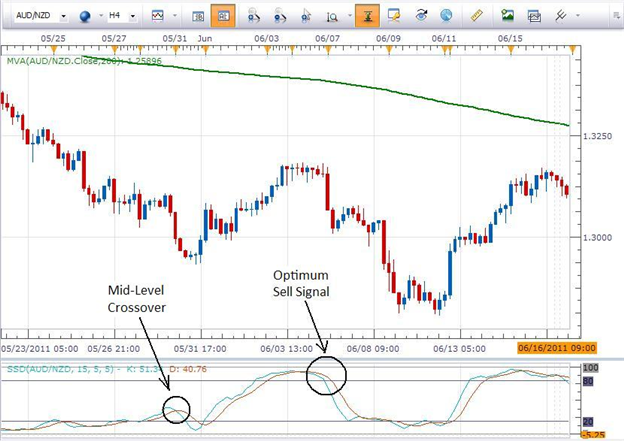Click the orange marker below 06/09
624x441 pixels.
[x=389, y=50]
